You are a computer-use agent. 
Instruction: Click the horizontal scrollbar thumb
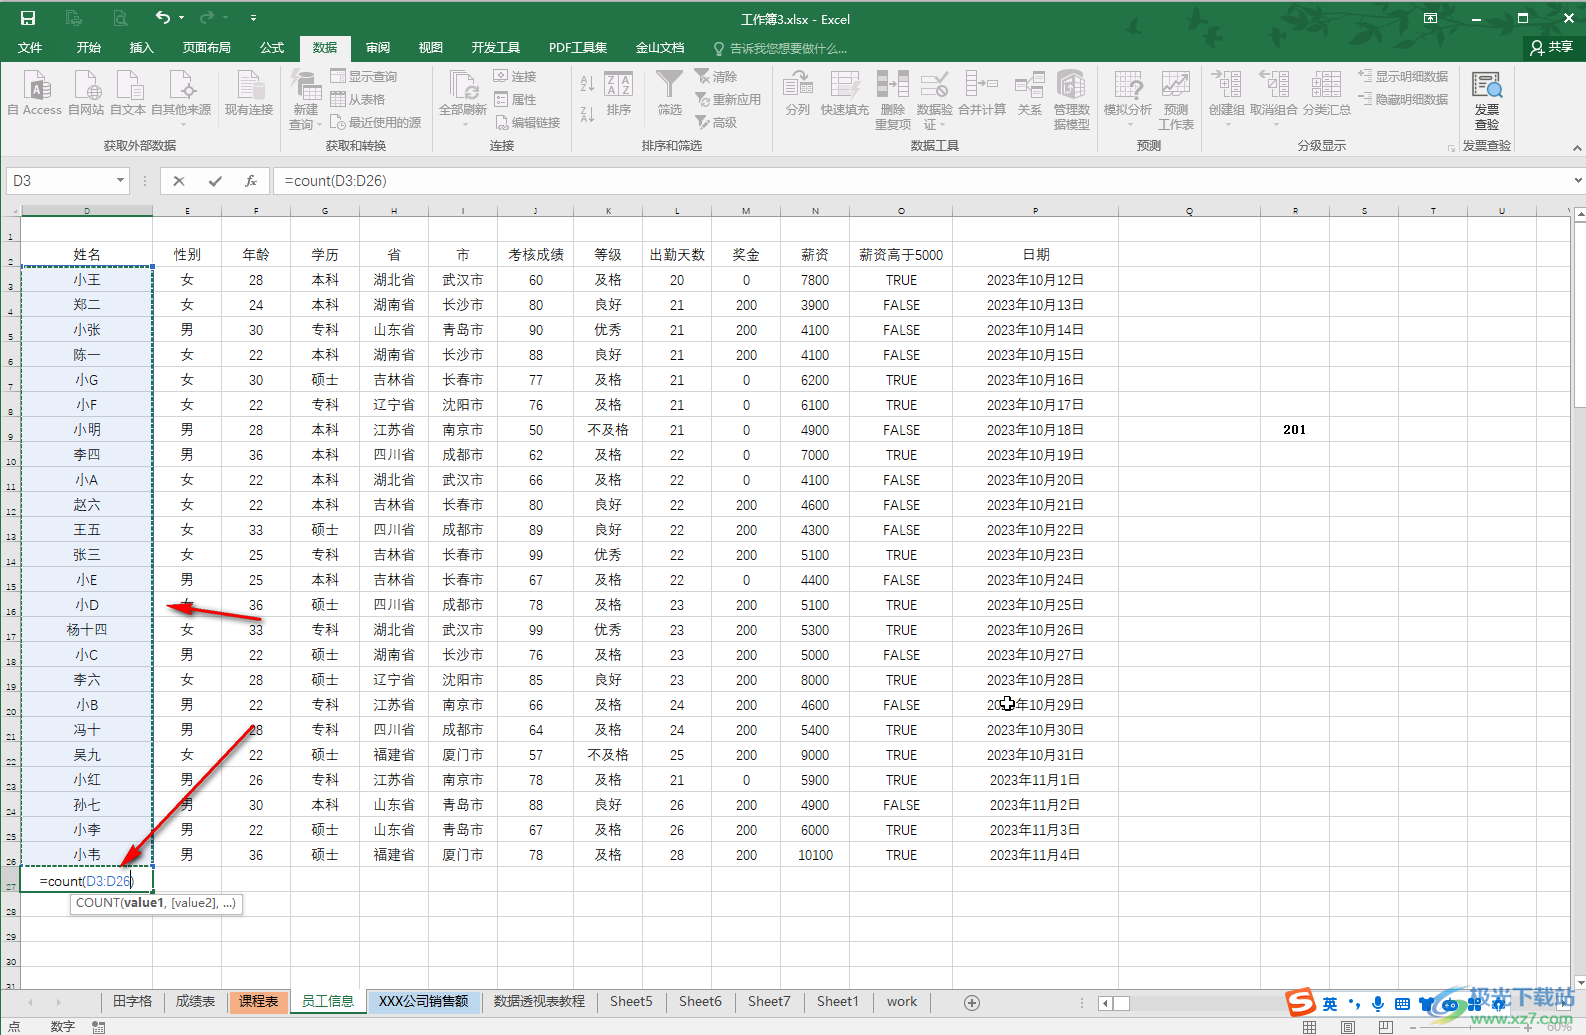pos(1121,1003)
